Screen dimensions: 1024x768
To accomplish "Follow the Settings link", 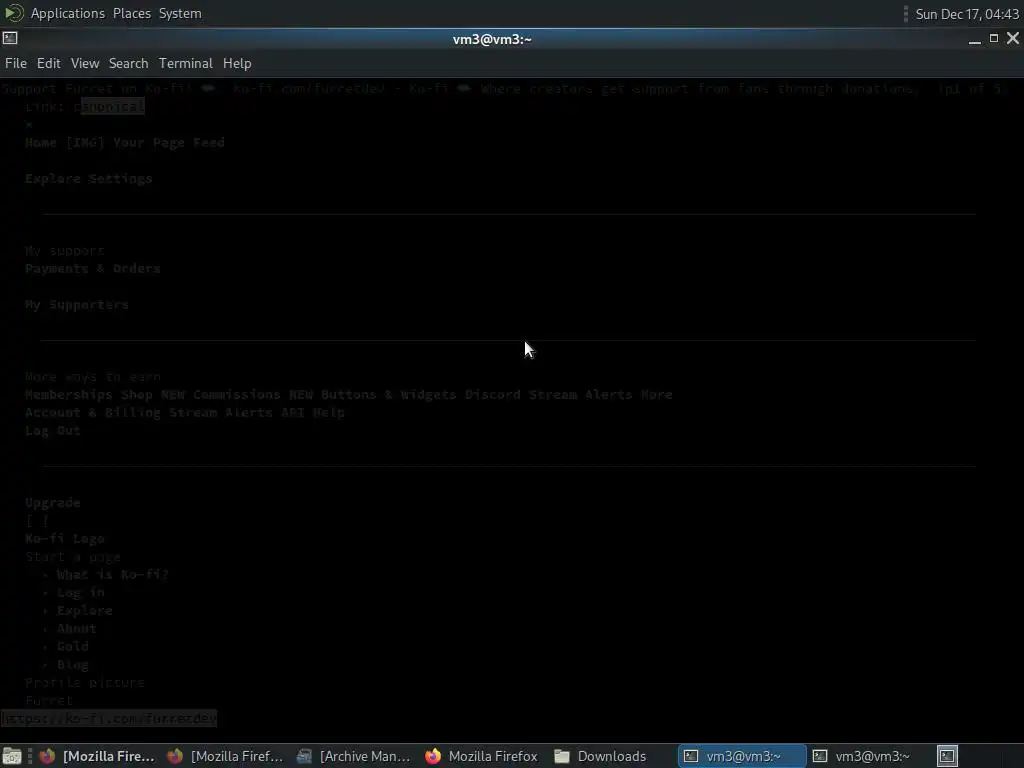I will [120, 179].
